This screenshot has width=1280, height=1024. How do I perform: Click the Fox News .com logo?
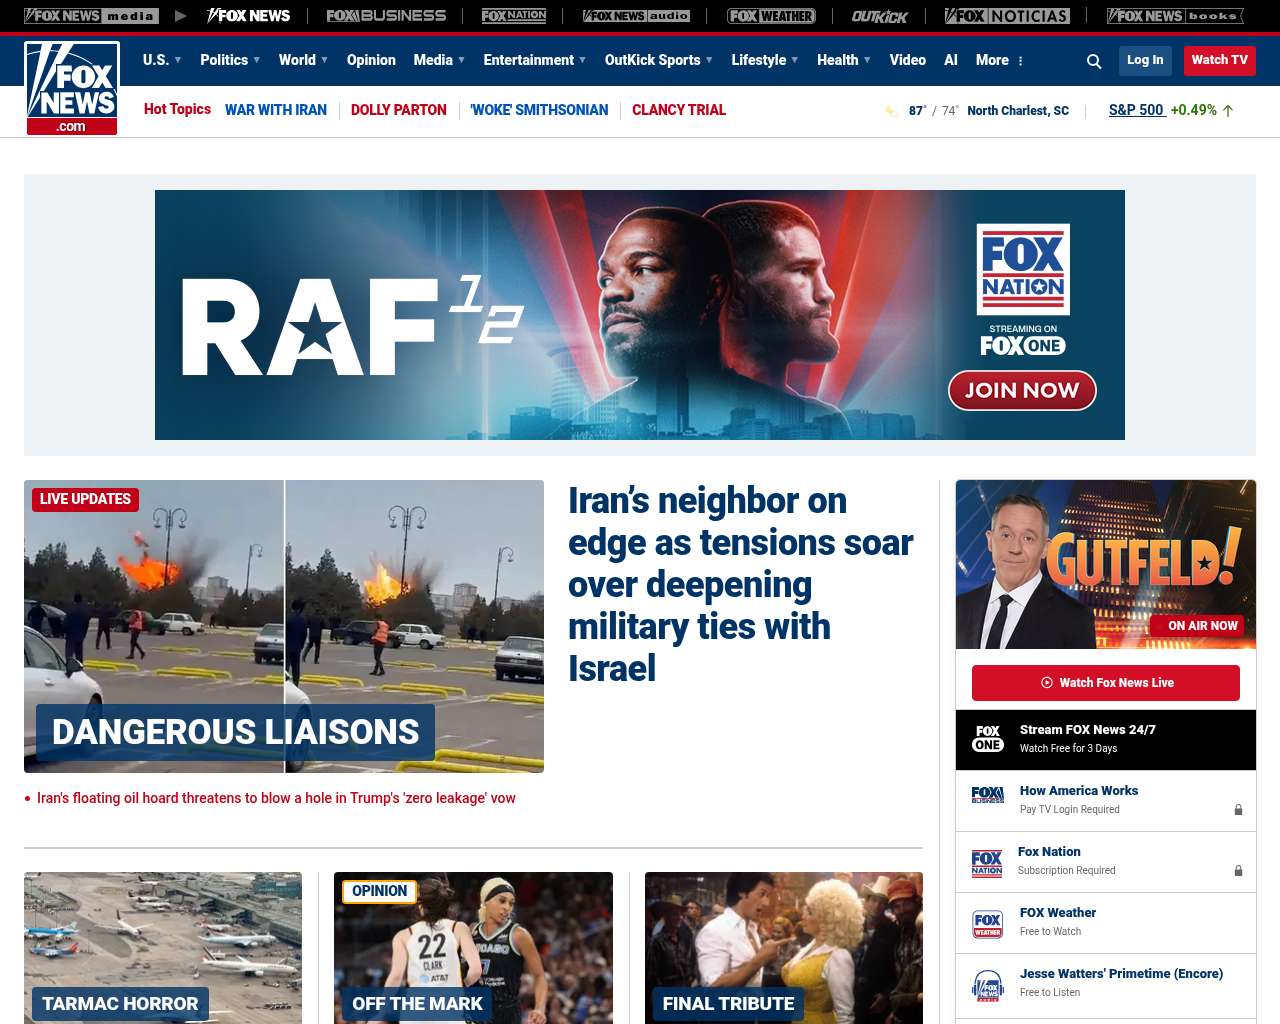72,88
